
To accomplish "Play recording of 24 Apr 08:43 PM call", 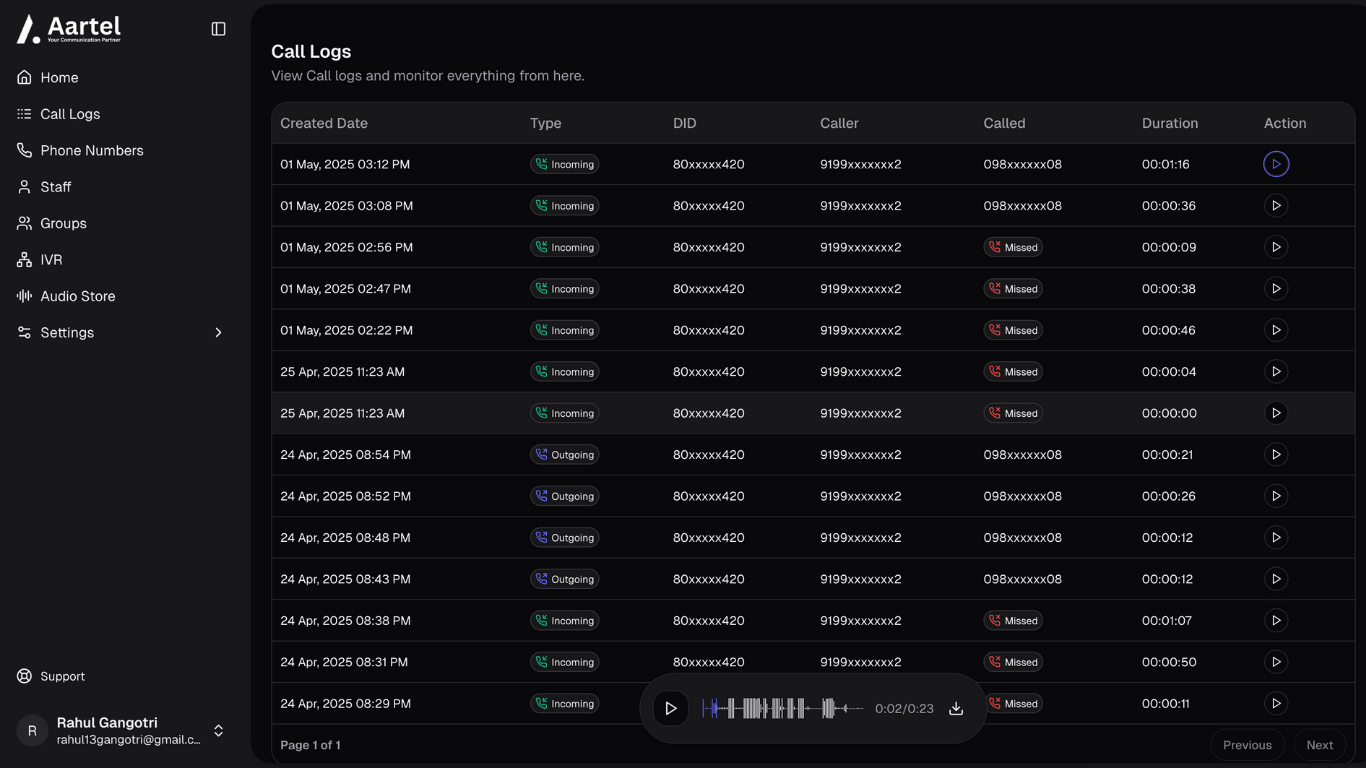I will click(1276, 579).
